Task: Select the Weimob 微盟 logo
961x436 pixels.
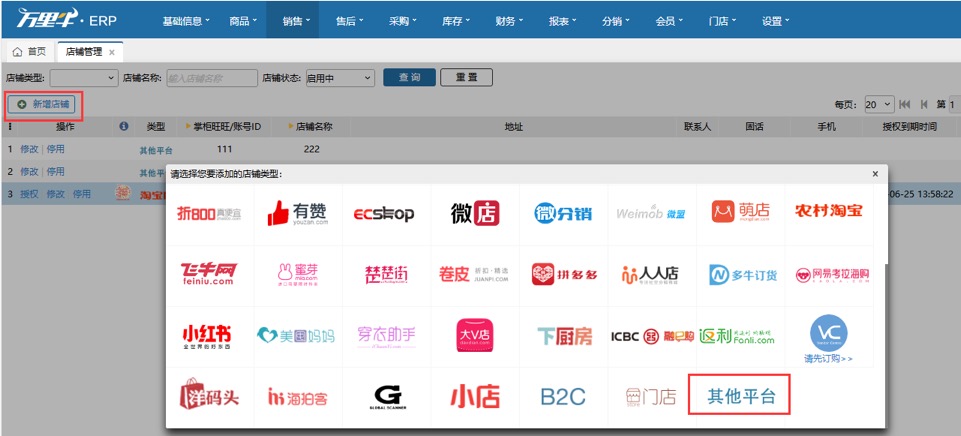Action: point(650,213)
